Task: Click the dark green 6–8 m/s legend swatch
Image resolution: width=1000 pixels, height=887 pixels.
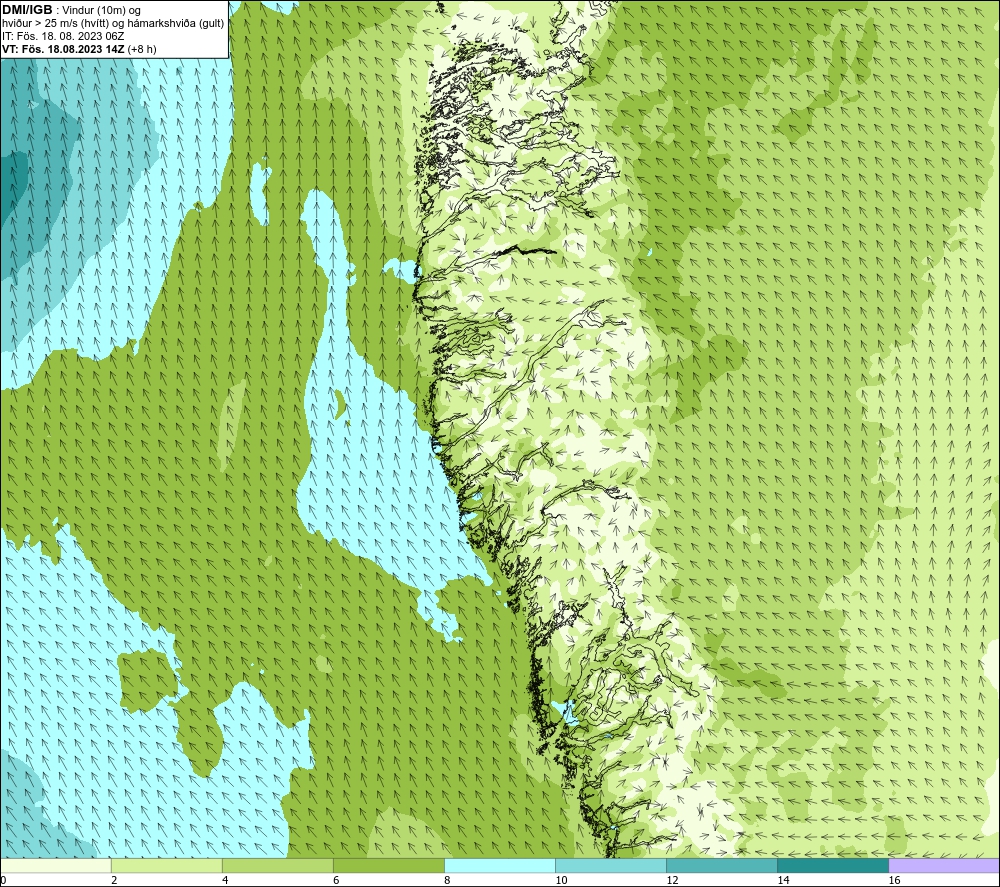Action: (x=388, y=865)
